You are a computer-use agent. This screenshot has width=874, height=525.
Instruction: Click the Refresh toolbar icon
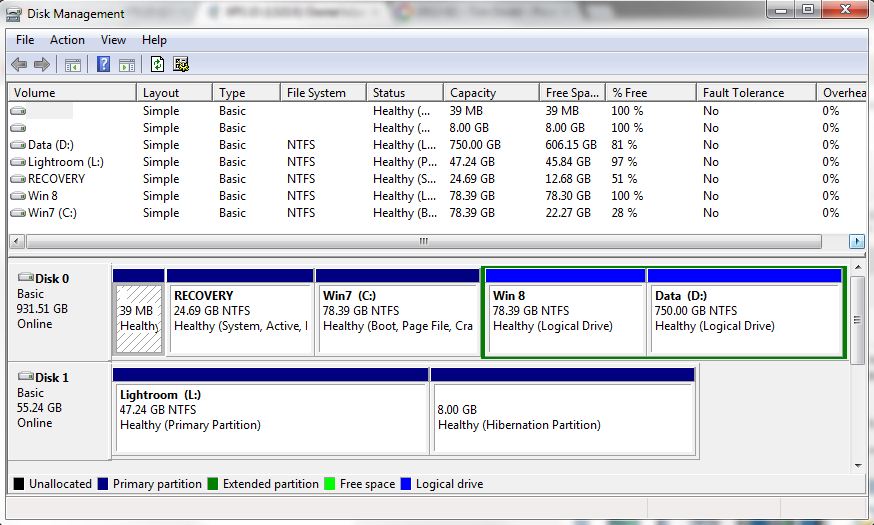(158, 65)
